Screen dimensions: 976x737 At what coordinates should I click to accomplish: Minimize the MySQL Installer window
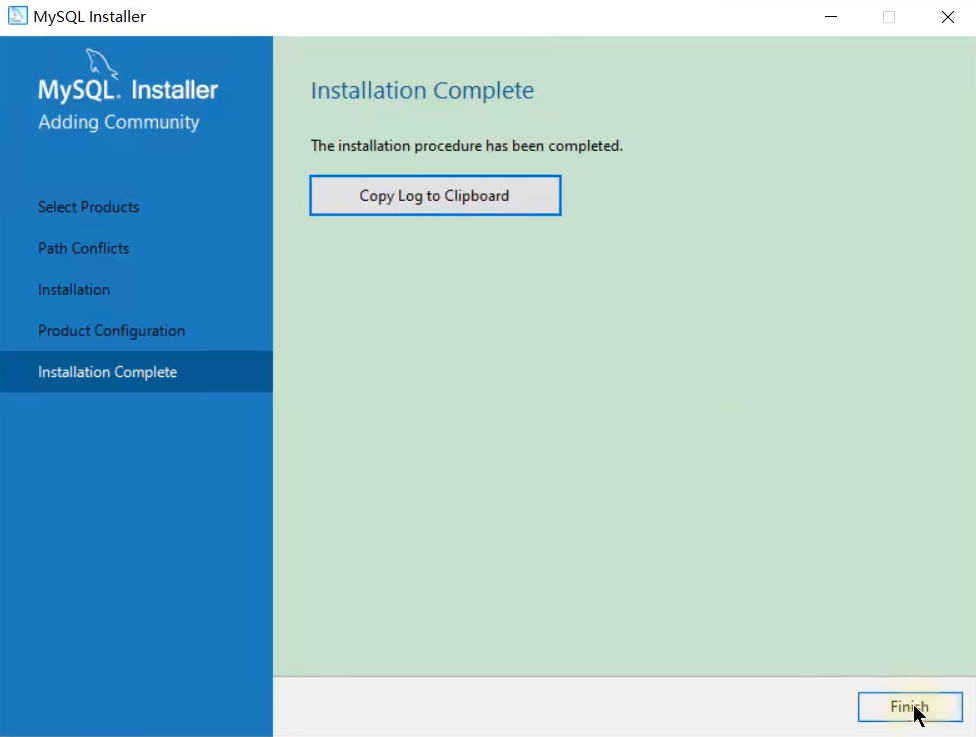click(831, 17)
